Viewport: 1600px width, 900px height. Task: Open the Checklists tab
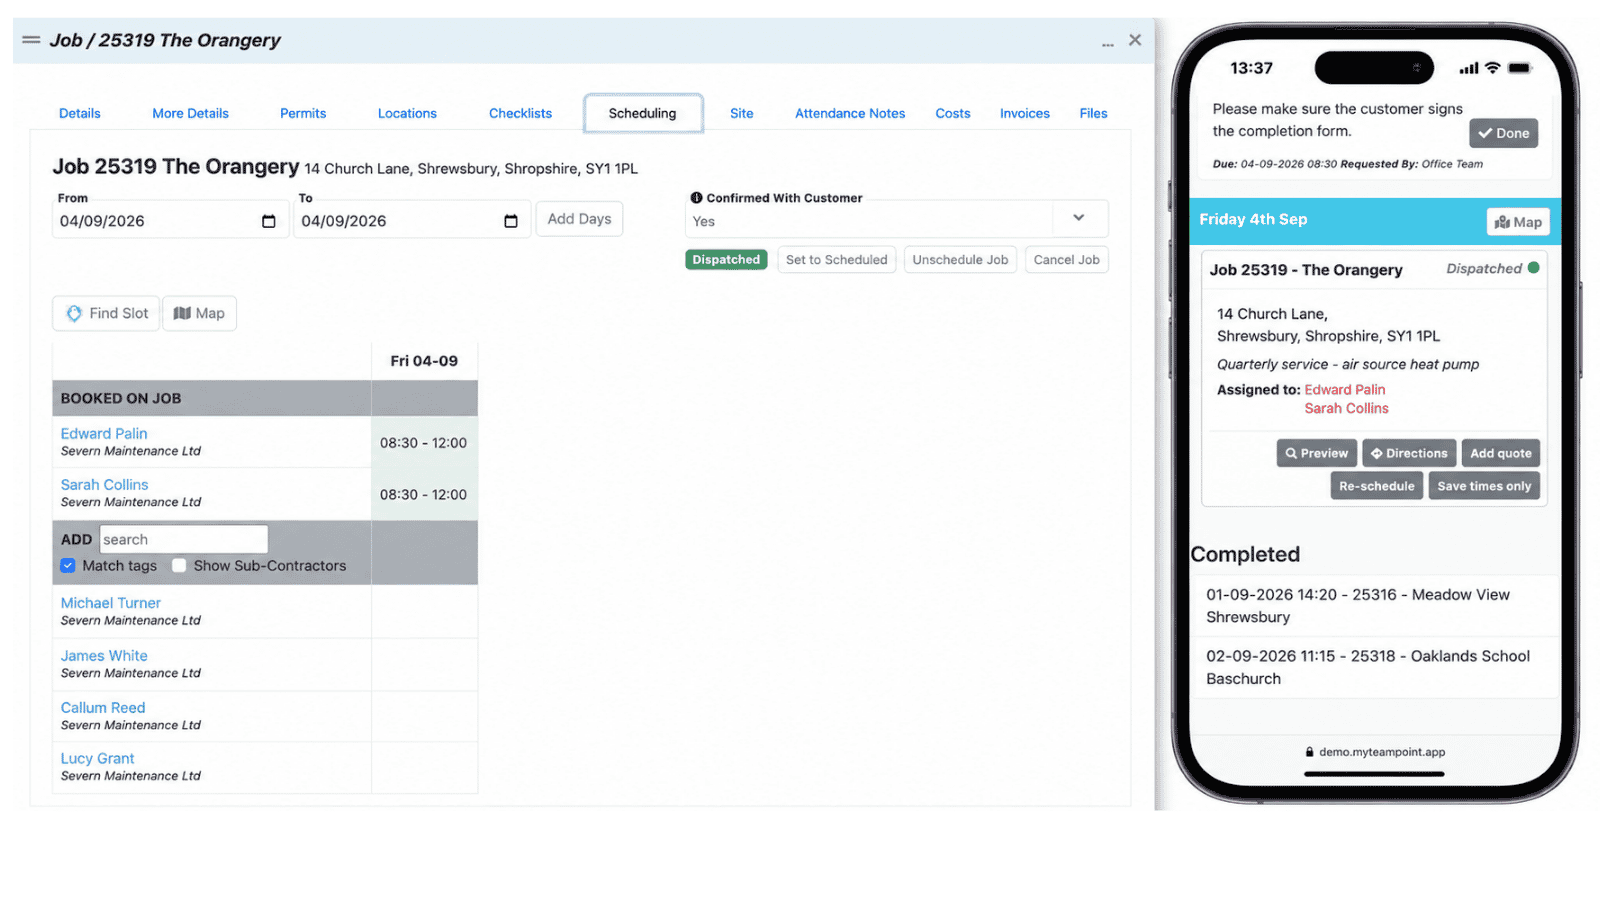pyautogui.click(x=520, y=114)
